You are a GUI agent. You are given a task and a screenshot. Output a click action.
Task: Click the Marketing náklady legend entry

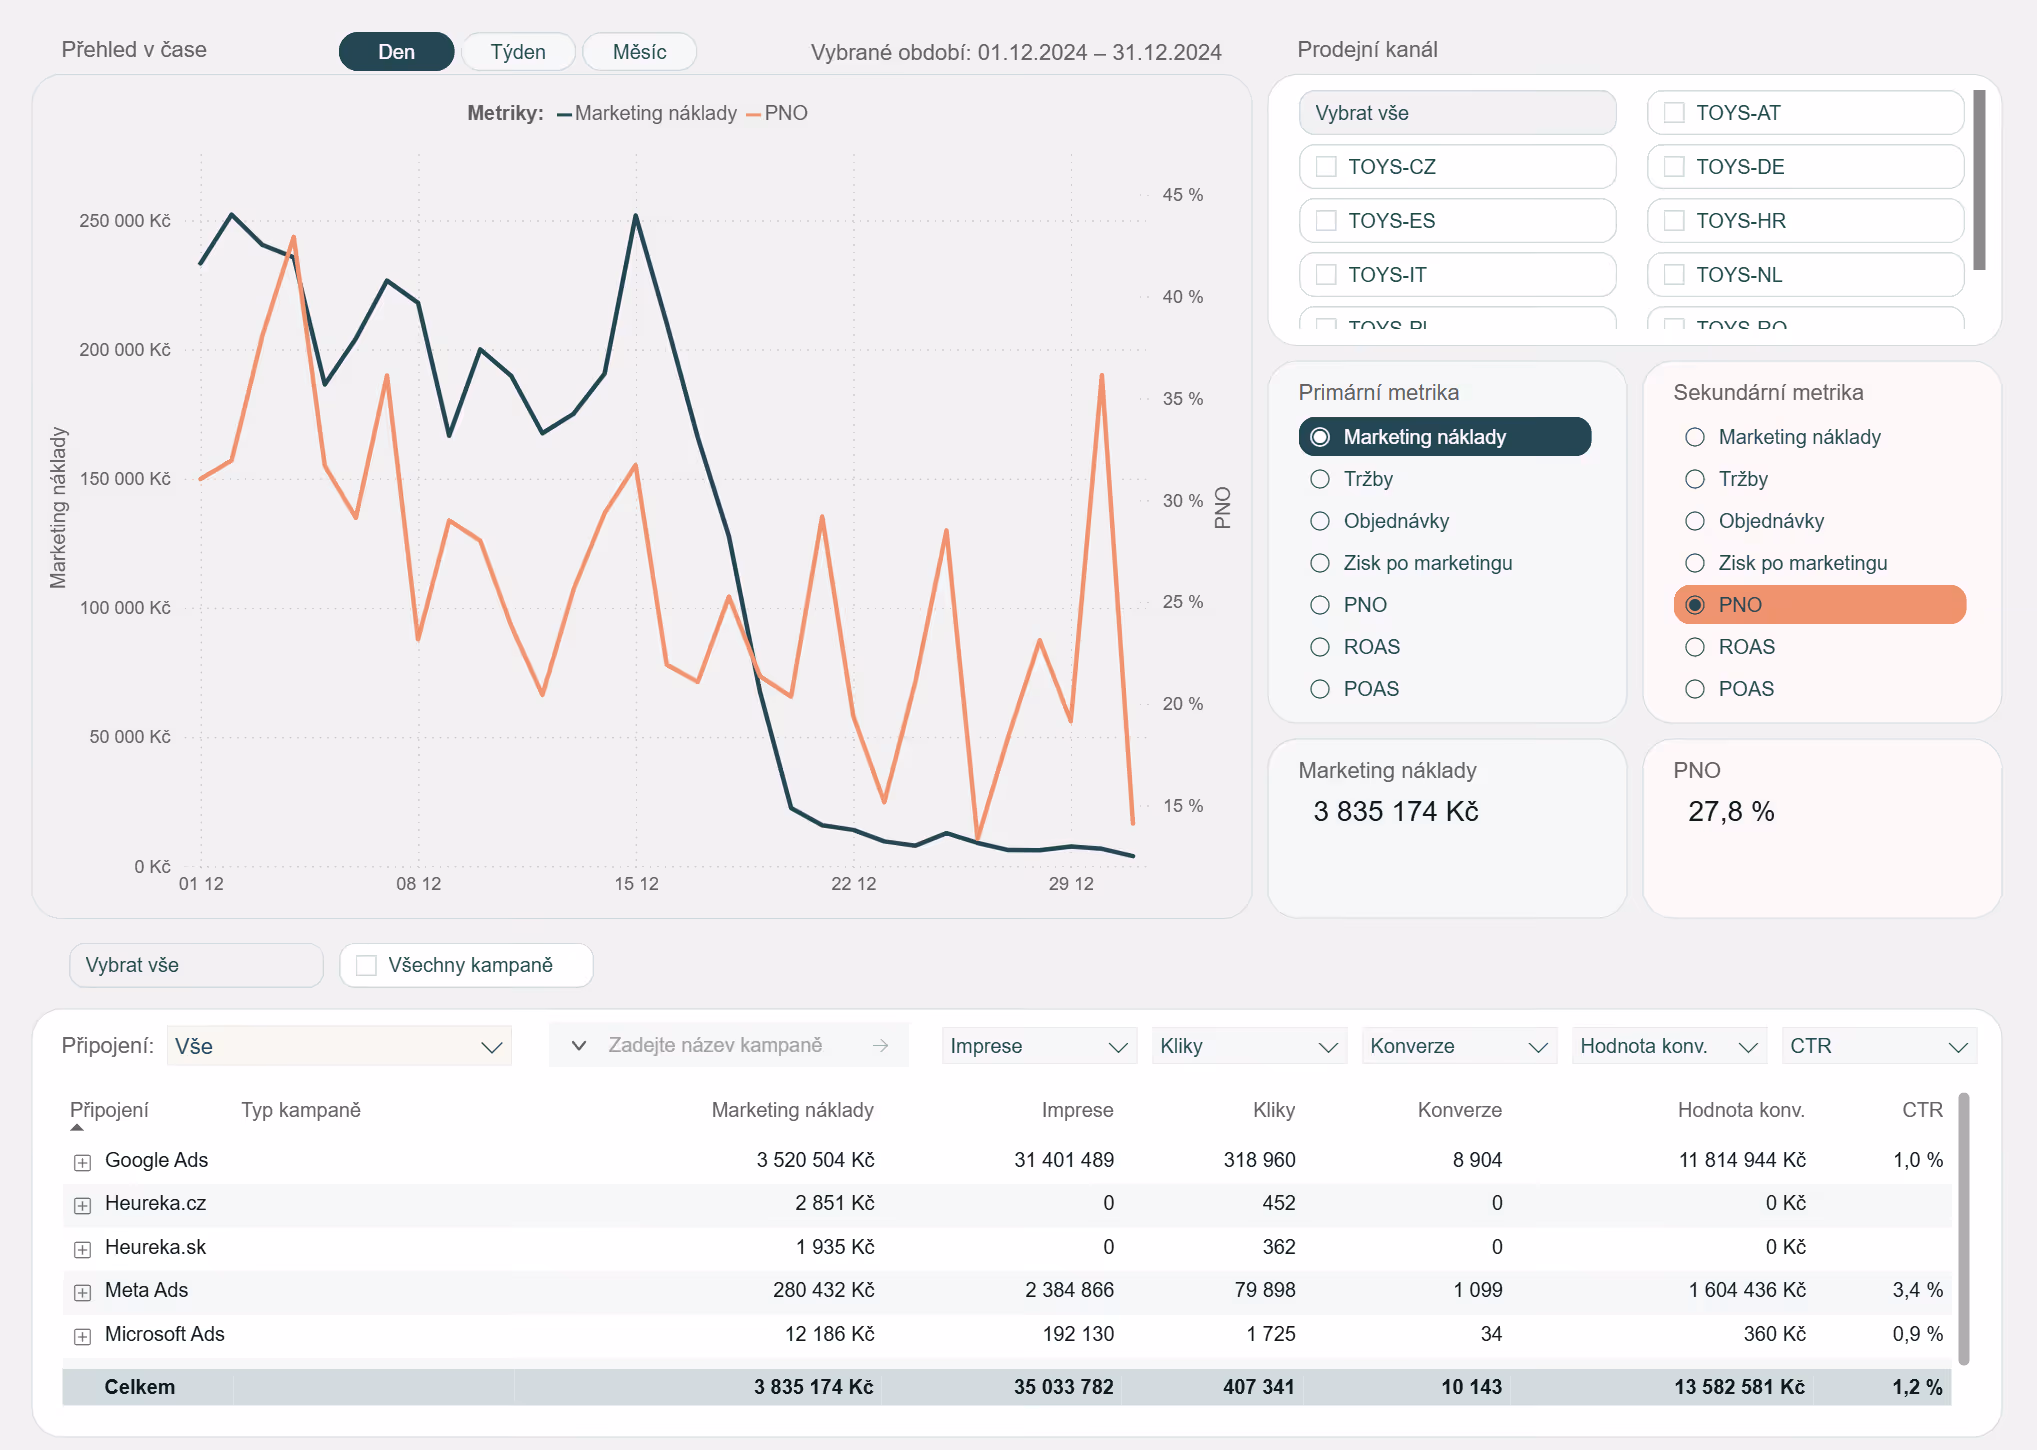click(x=646, y=113)
